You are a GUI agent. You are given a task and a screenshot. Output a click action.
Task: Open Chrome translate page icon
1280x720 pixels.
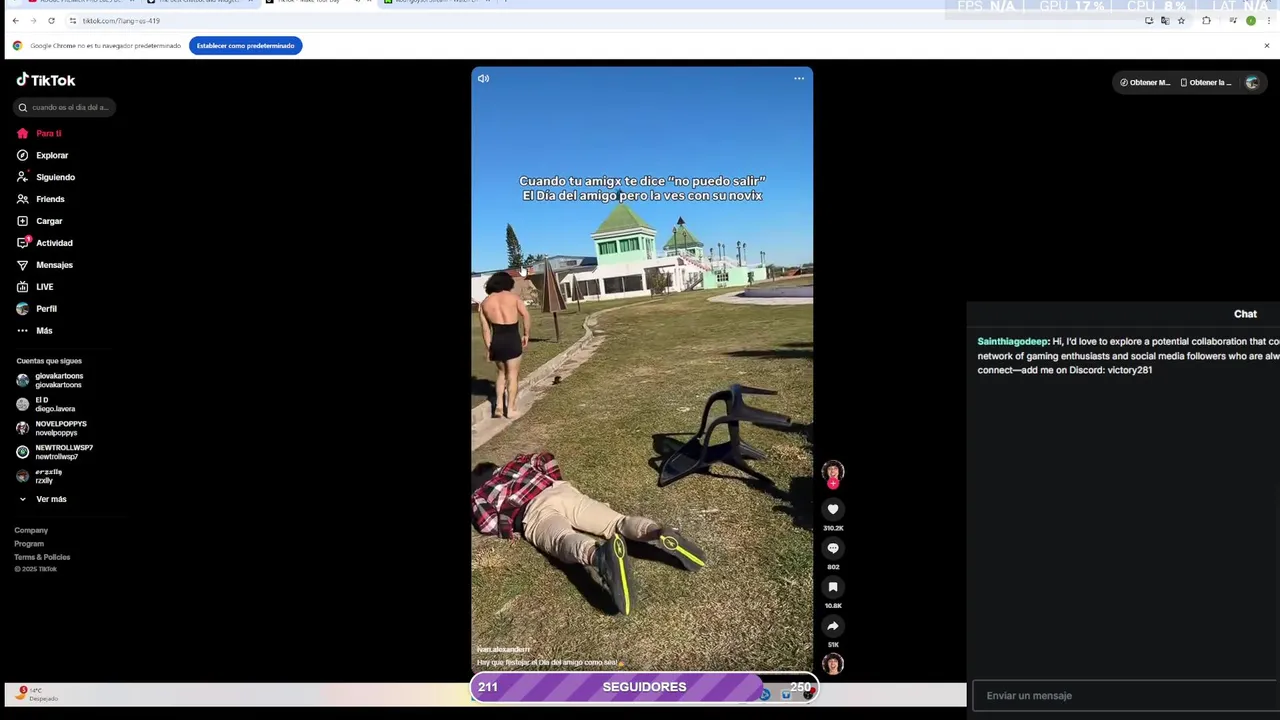[1165, 20]
